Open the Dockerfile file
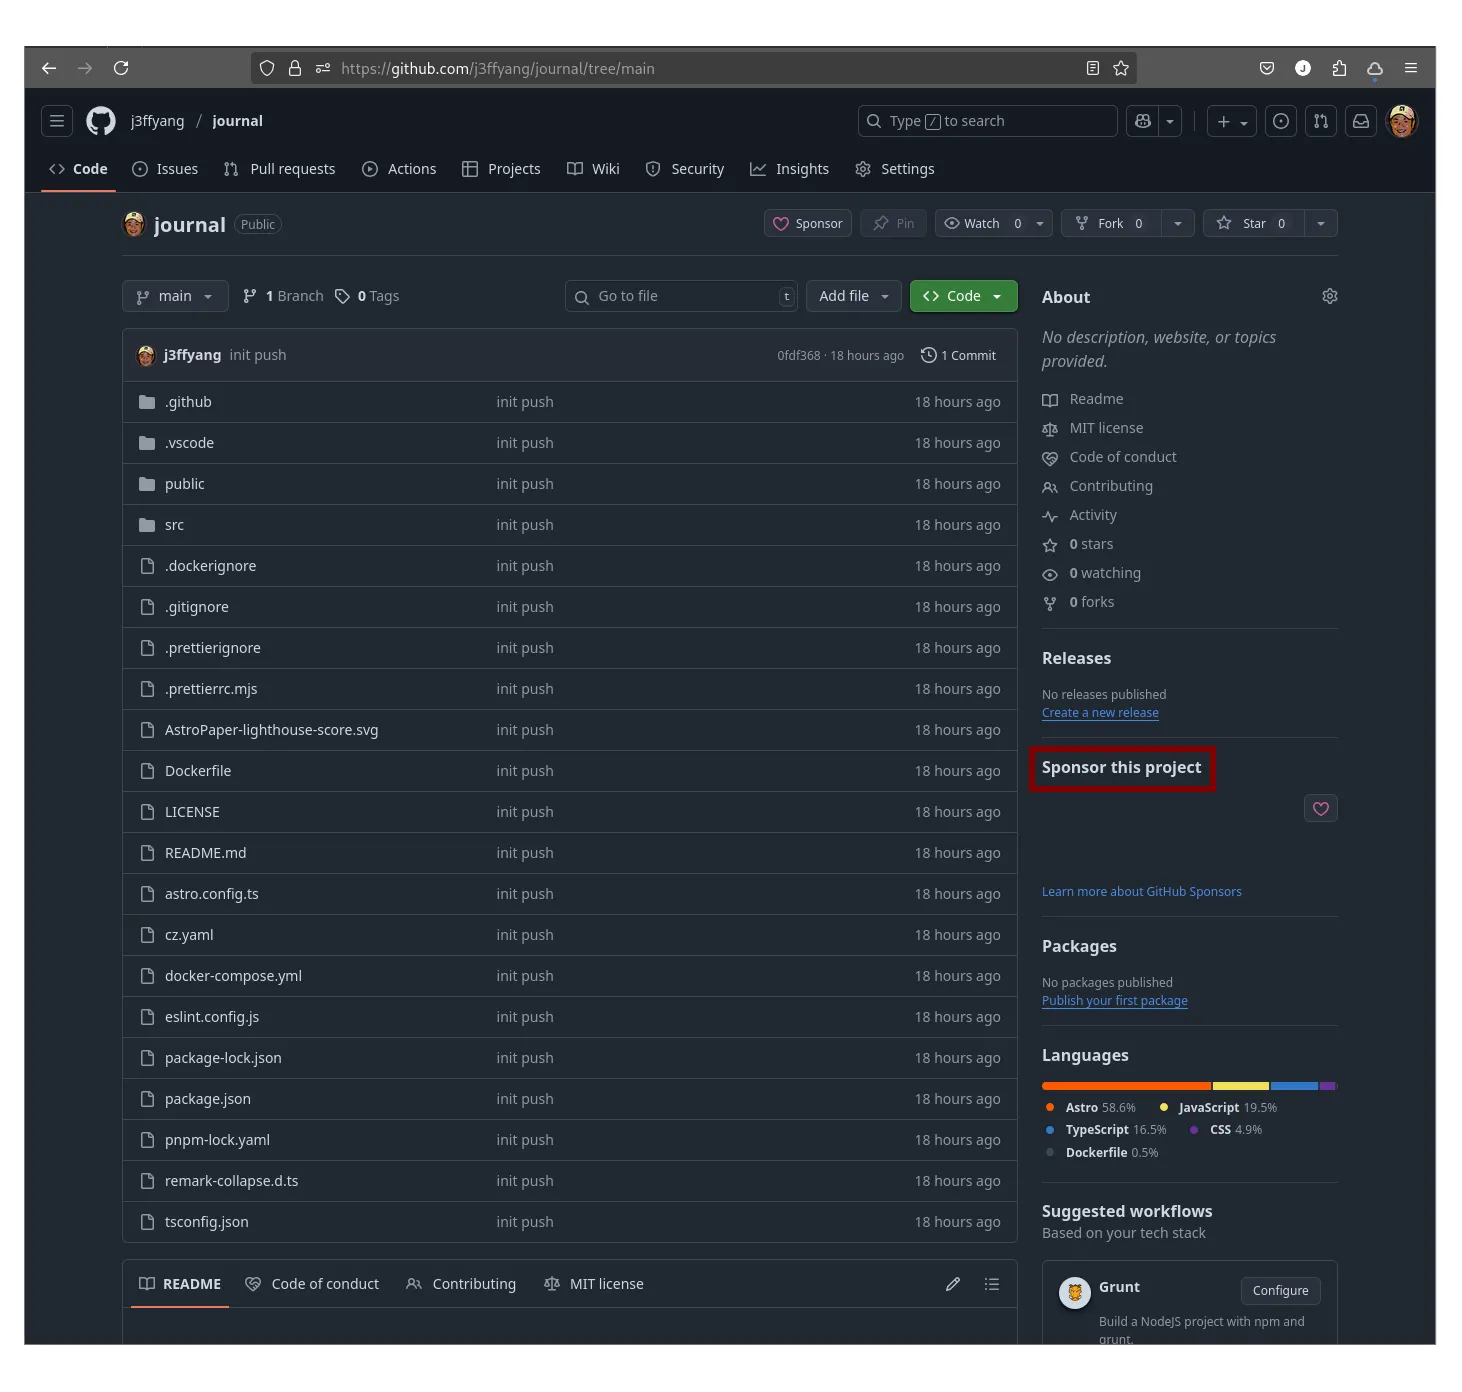This screenshot has width=1462, height=1392. 198,771
